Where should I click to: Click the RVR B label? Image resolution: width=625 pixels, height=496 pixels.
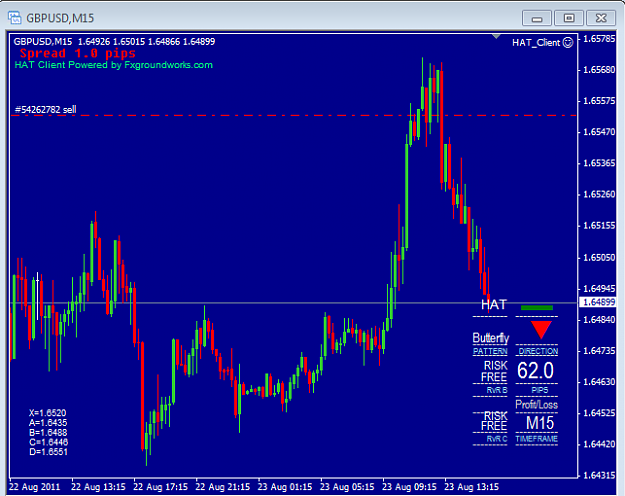point(497,390)
